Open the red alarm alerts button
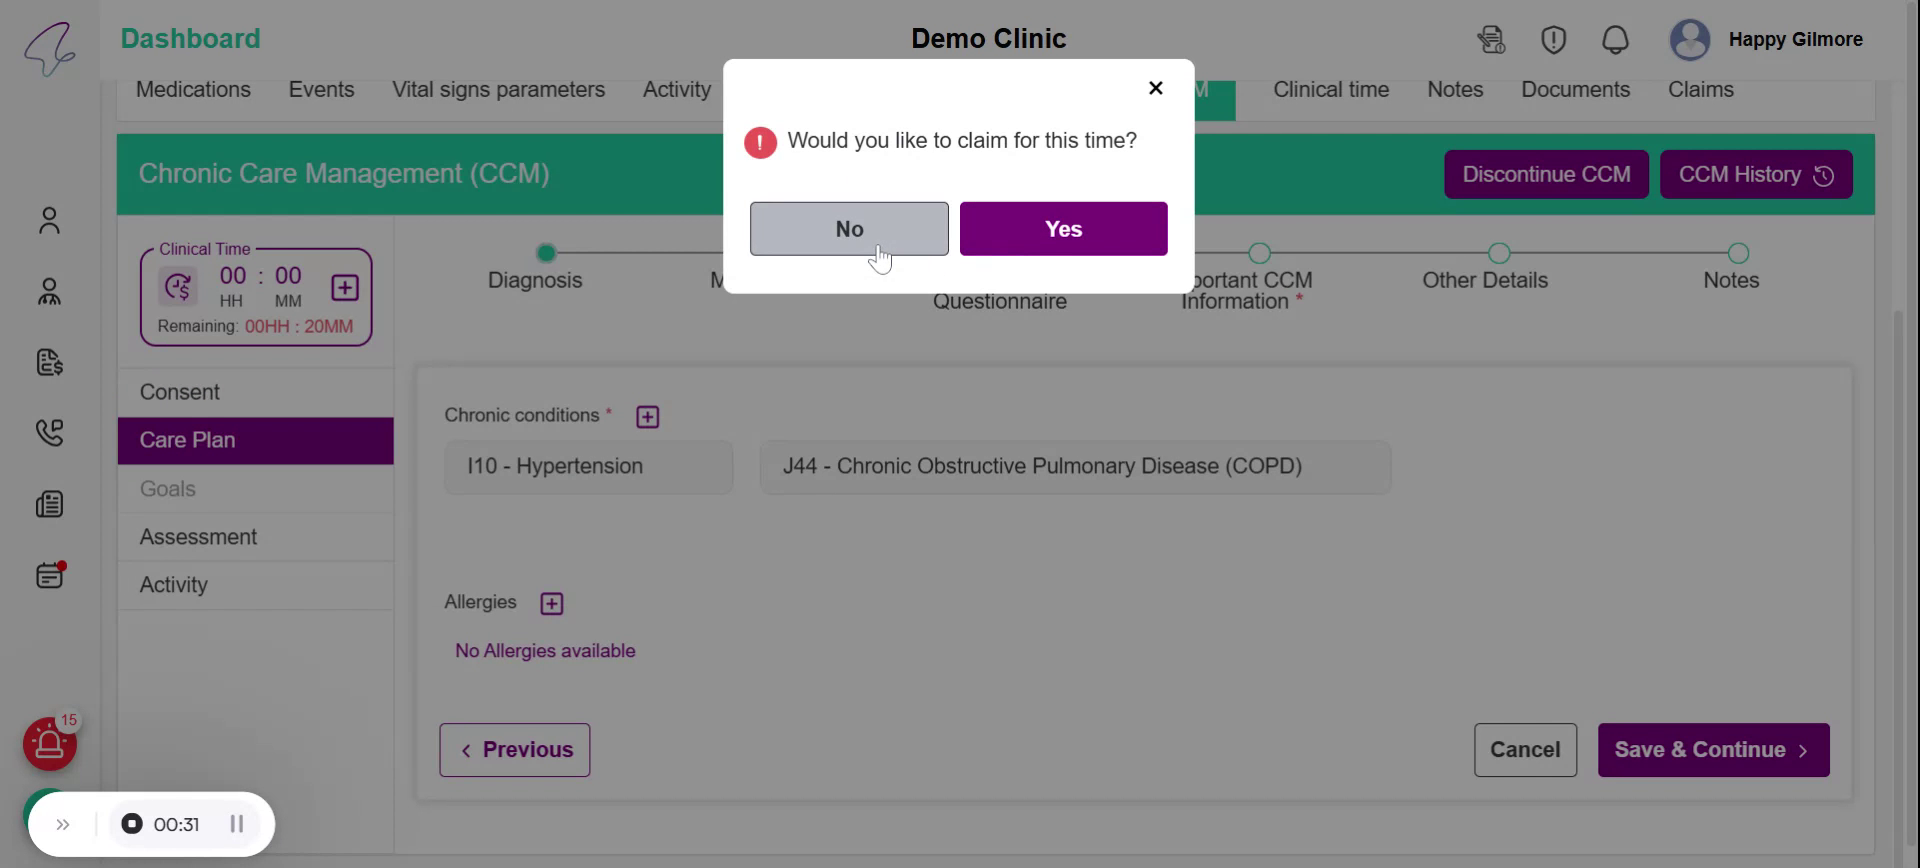The height and width of the screenshot is (868, 1920). coord(50,744)
